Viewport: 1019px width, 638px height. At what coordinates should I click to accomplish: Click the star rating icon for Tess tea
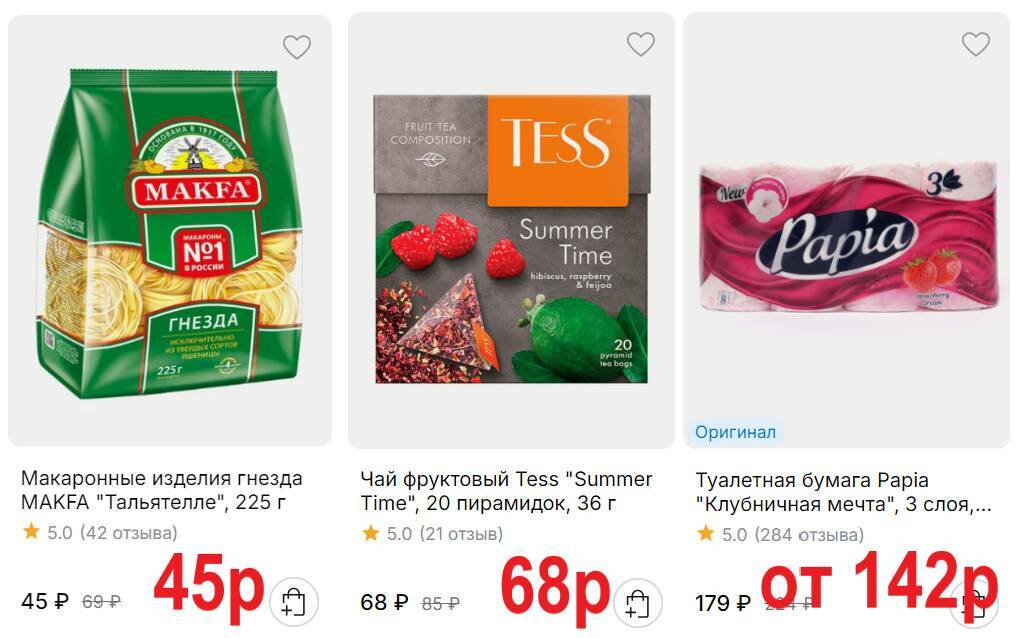[x=370, y=533]
